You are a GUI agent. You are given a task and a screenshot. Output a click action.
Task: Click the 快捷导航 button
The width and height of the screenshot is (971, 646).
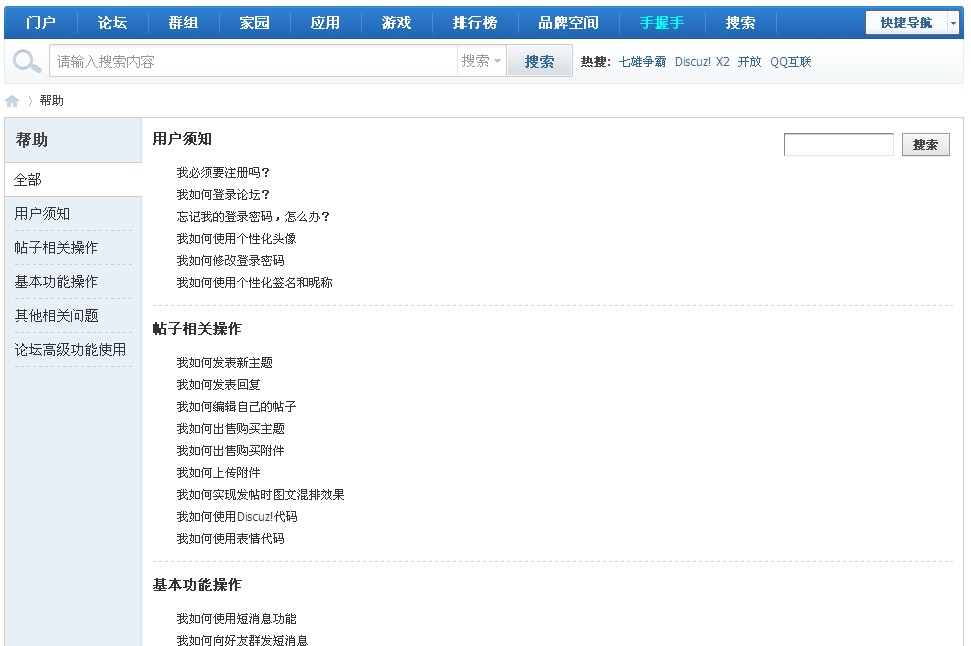pos(907,23)
